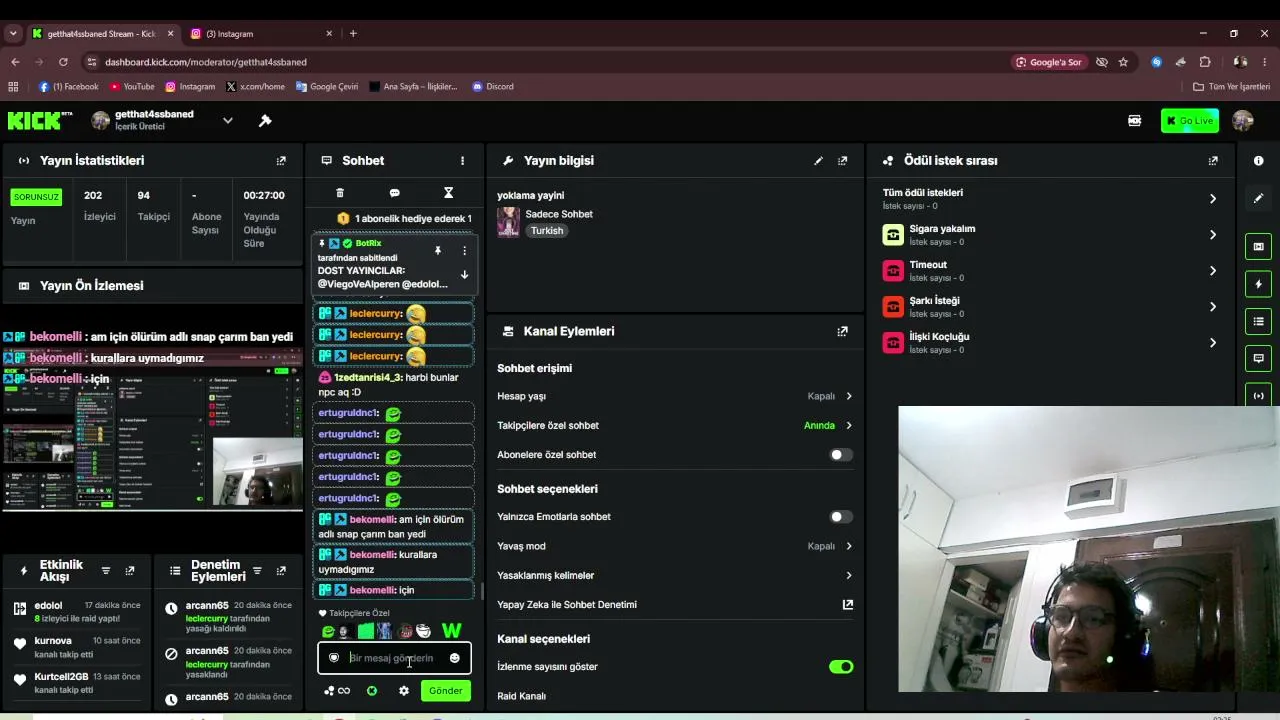Click the speech bubble icon in Sohbet toolbar

point(394,193)
